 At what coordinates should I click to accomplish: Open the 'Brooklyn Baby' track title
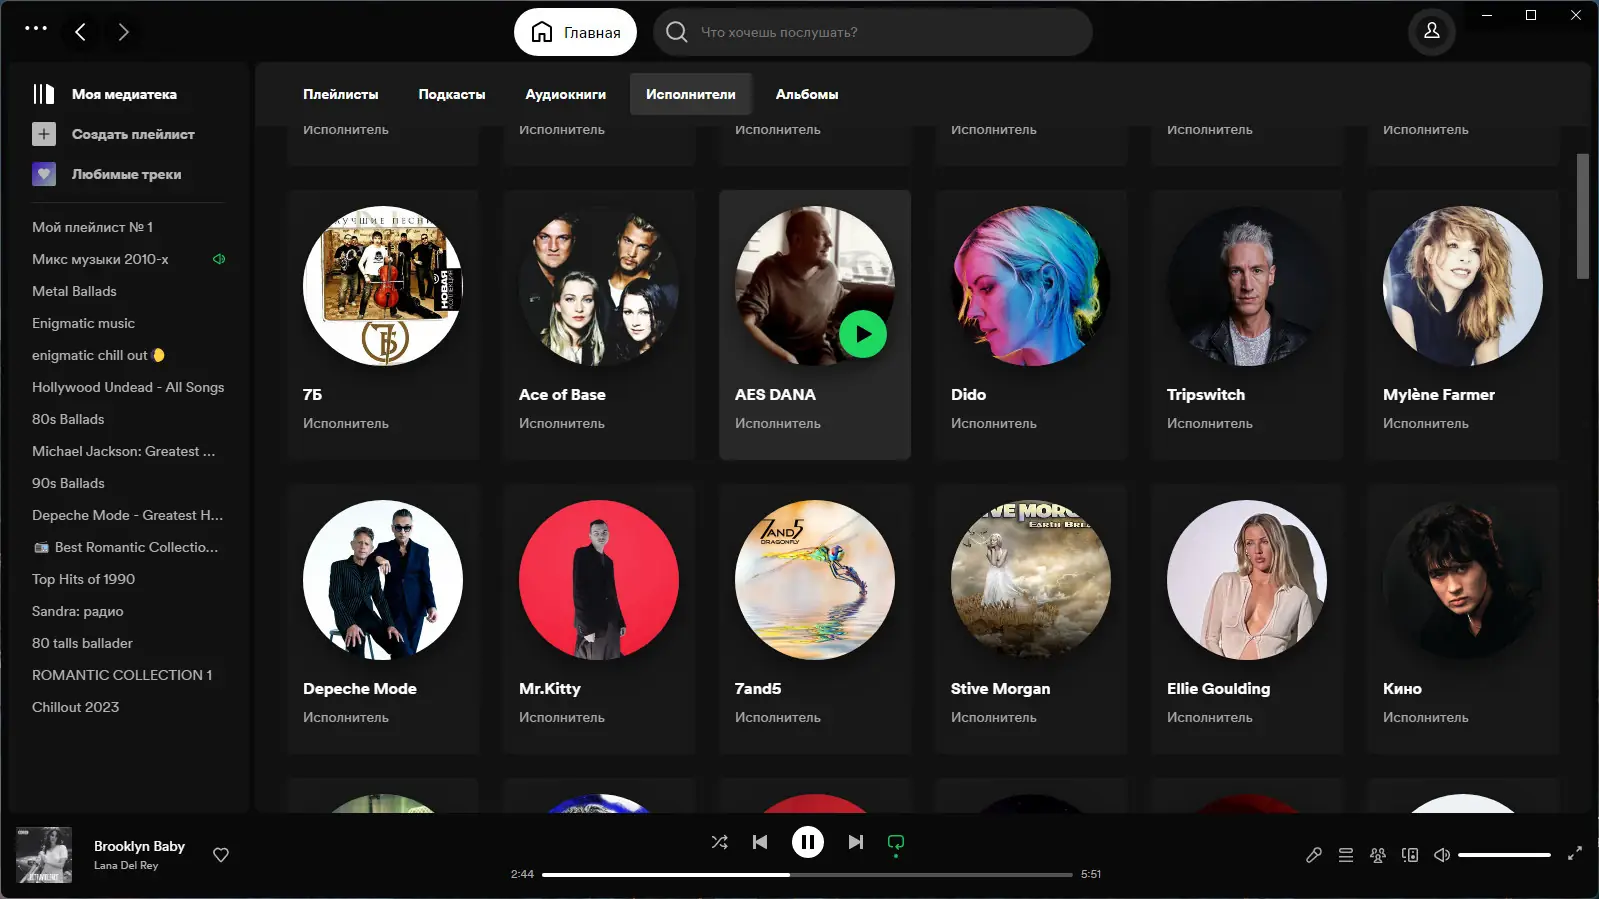pos(139,846)
